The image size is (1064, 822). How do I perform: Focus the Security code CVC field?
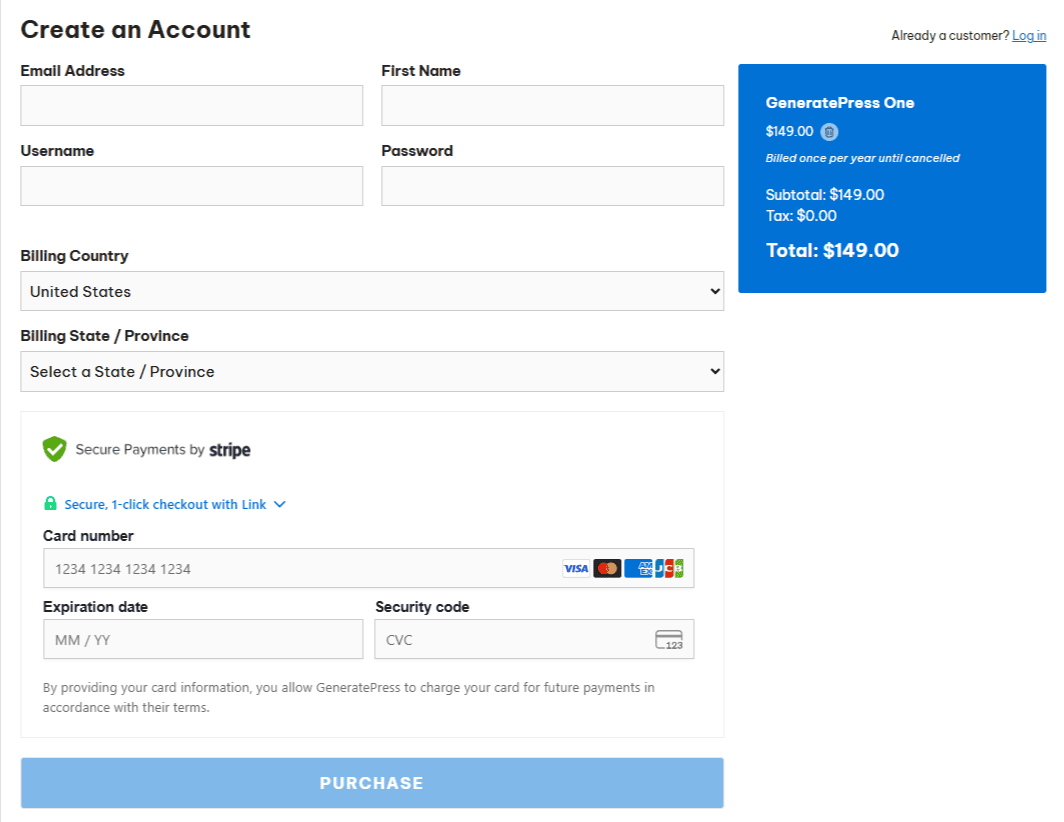(x=534, y=639)
